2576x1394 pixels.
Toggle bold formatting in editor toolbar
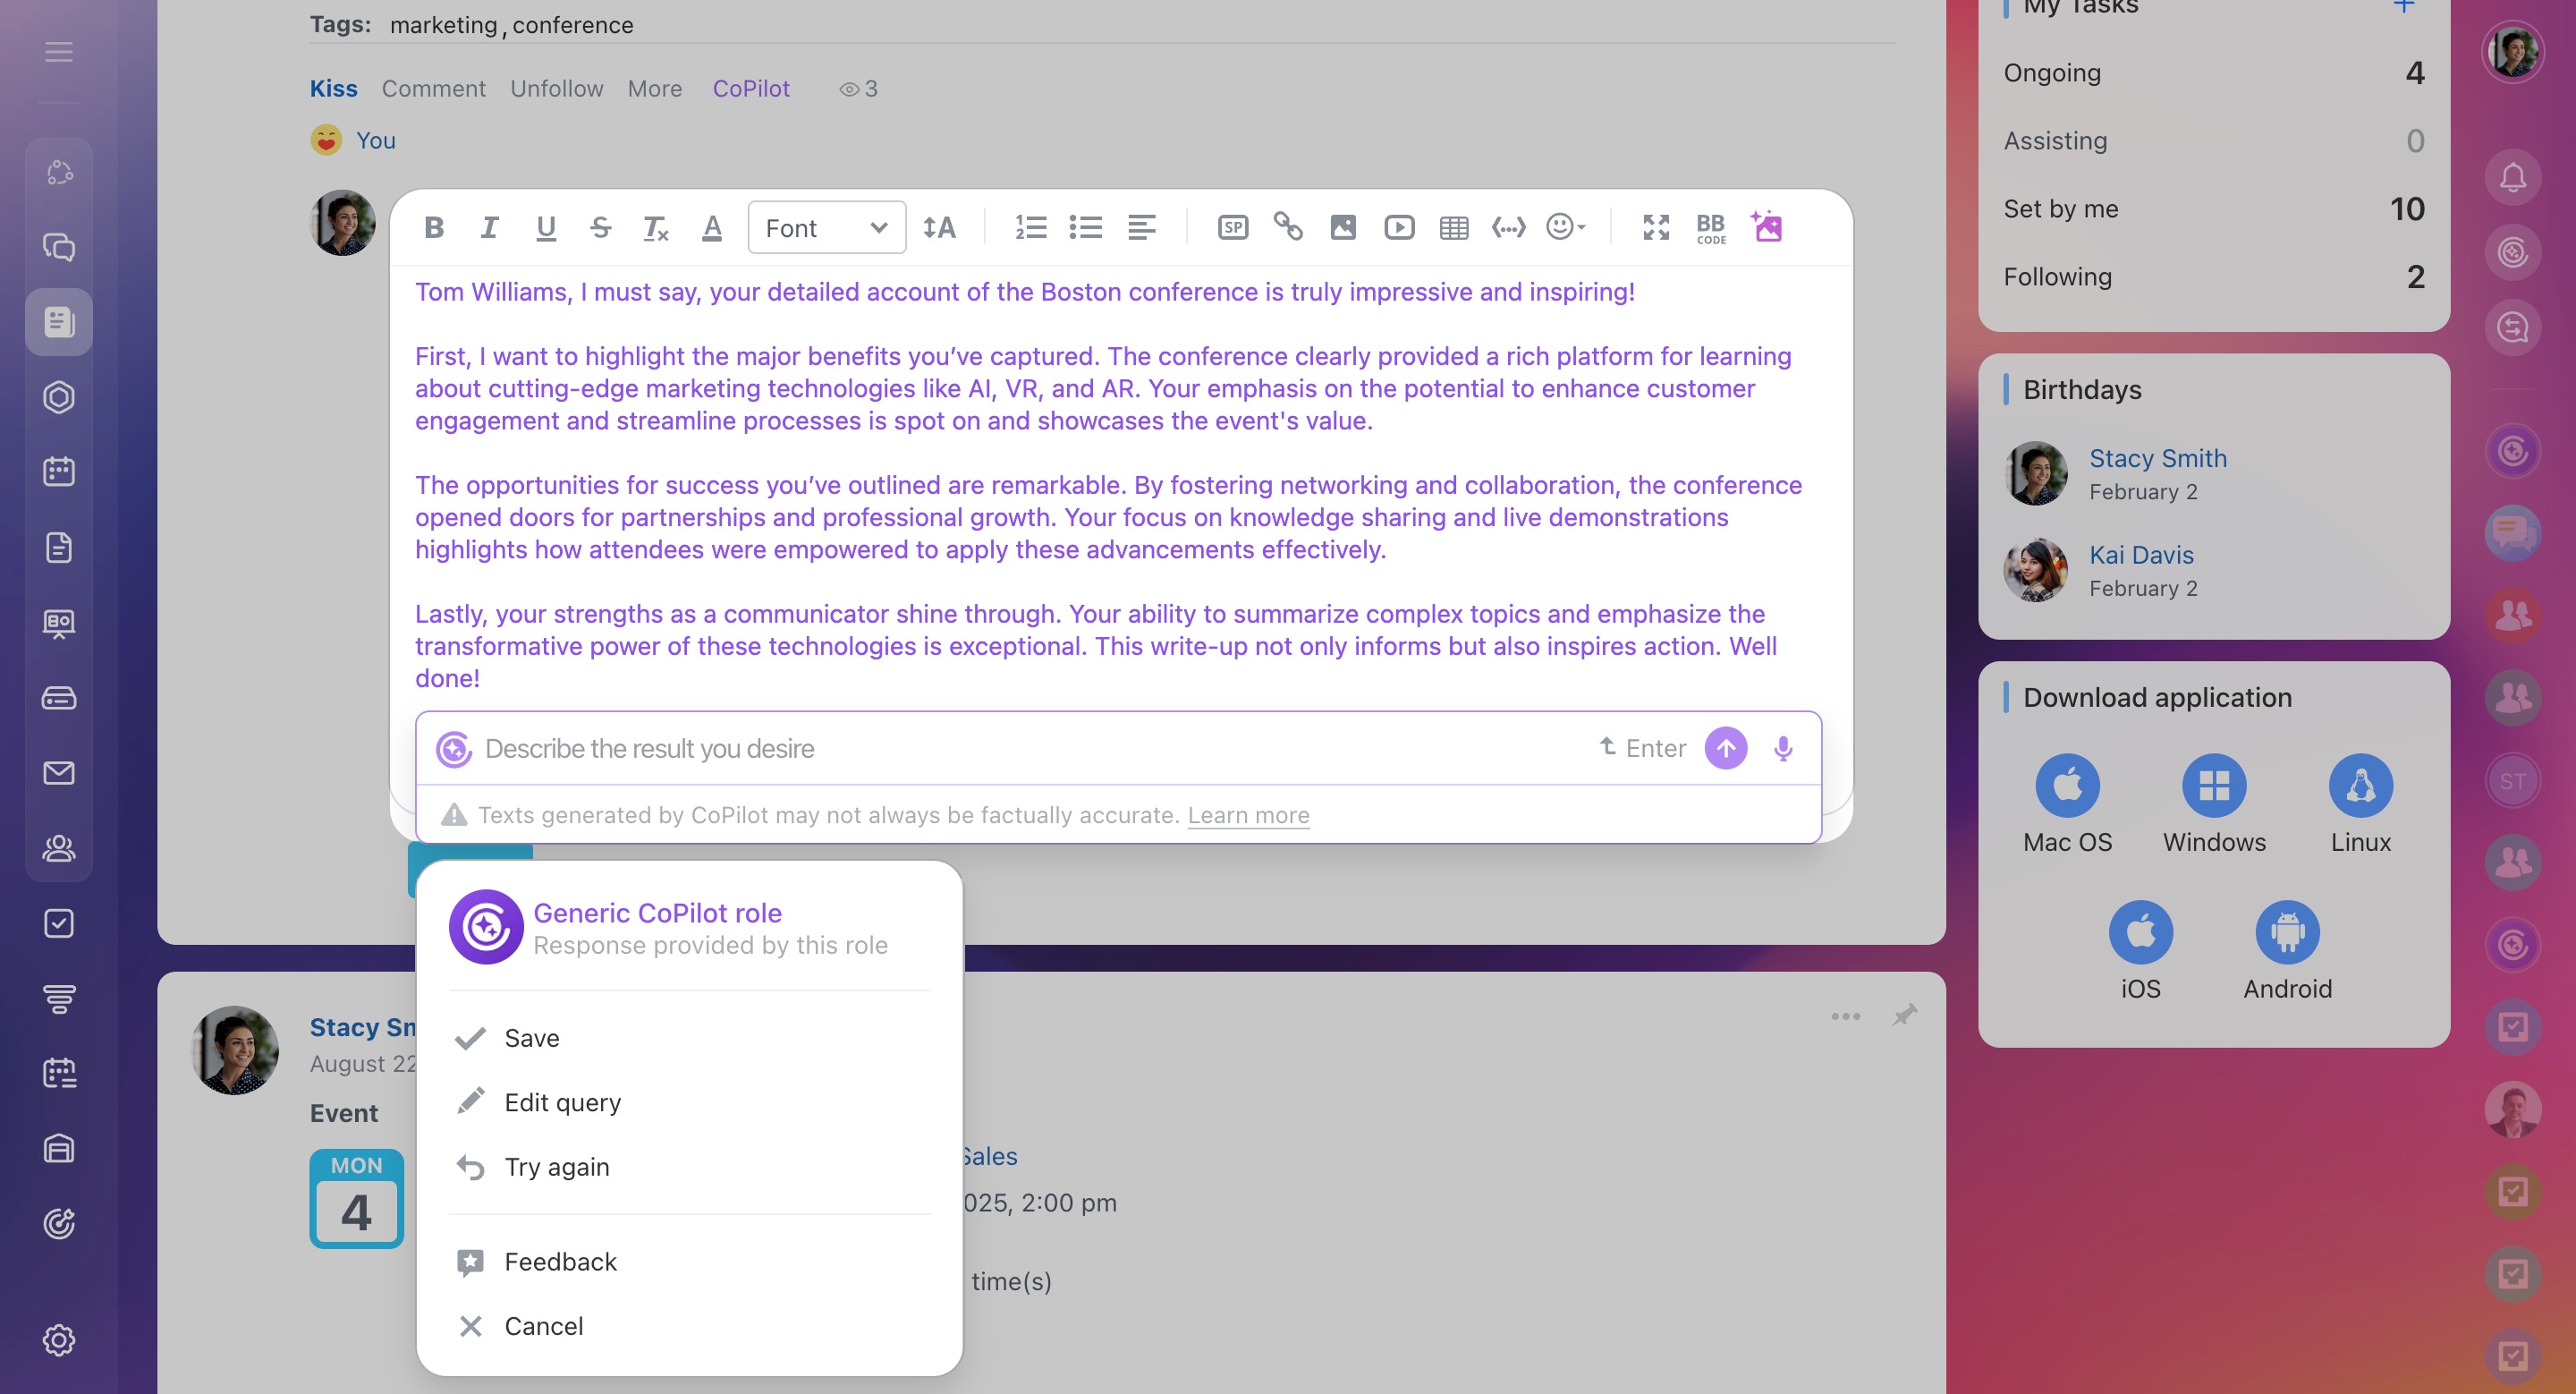pos(433,228)
